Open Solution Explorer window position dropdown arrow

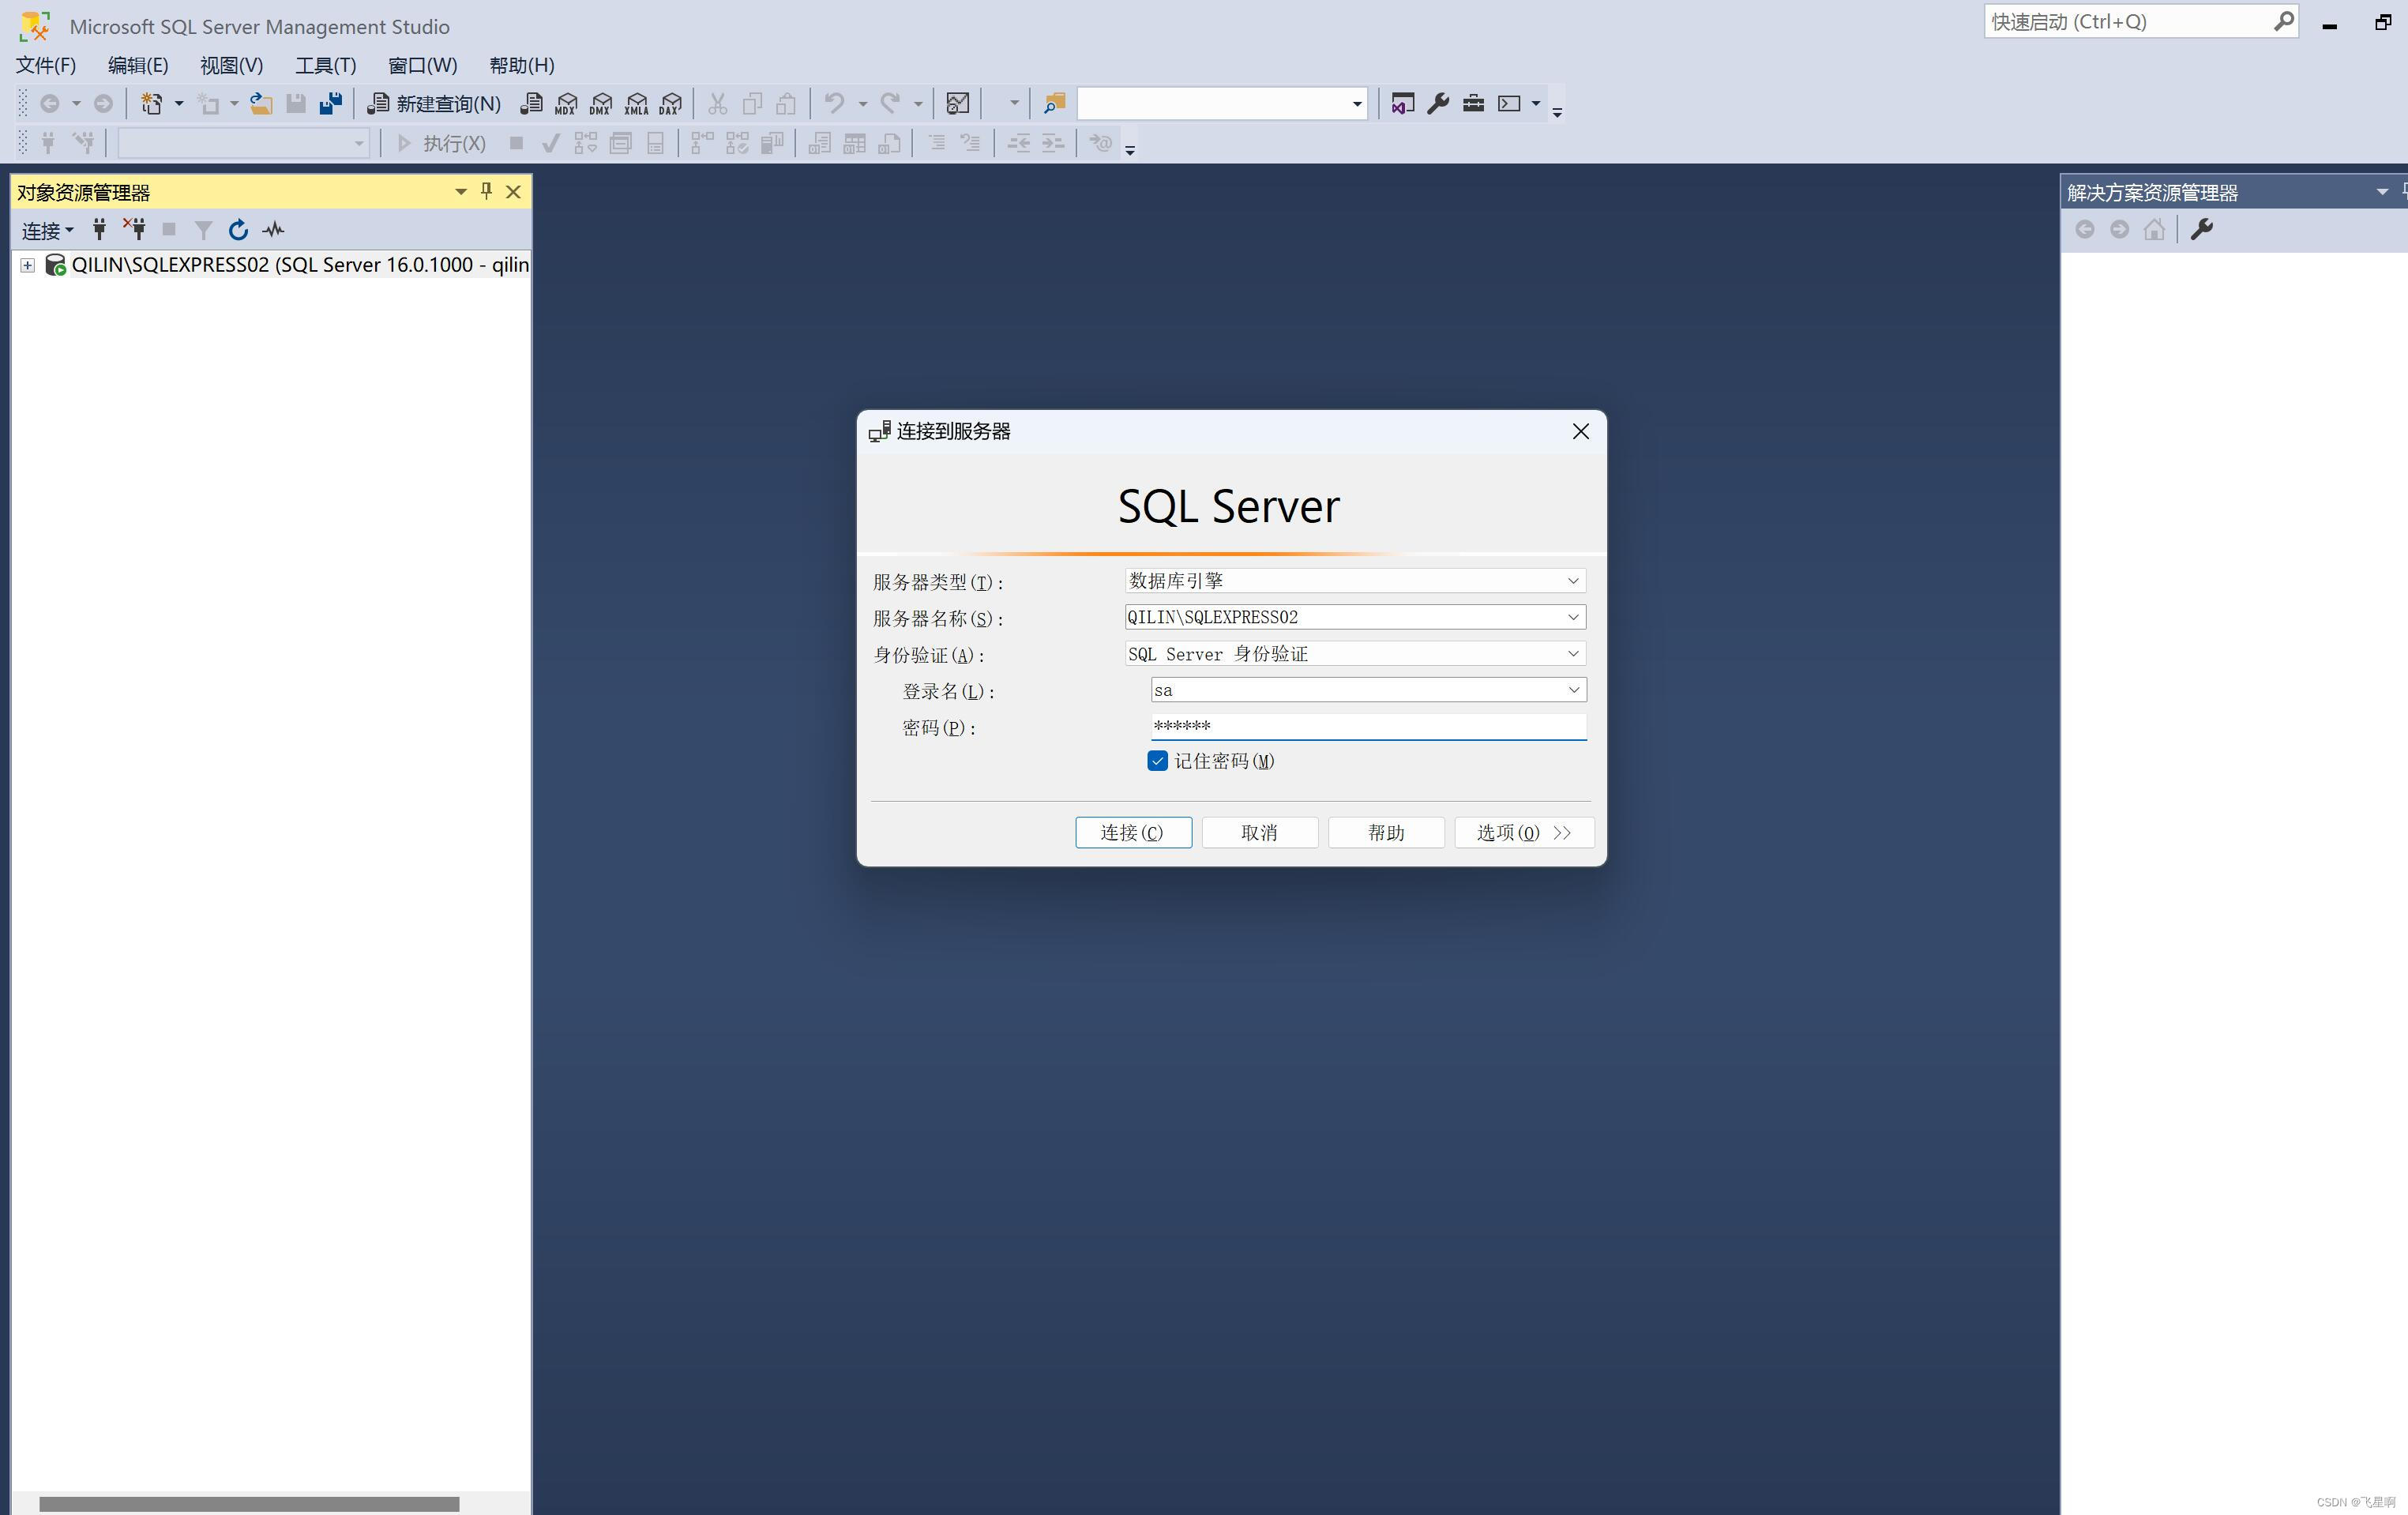coord(2382,191)
